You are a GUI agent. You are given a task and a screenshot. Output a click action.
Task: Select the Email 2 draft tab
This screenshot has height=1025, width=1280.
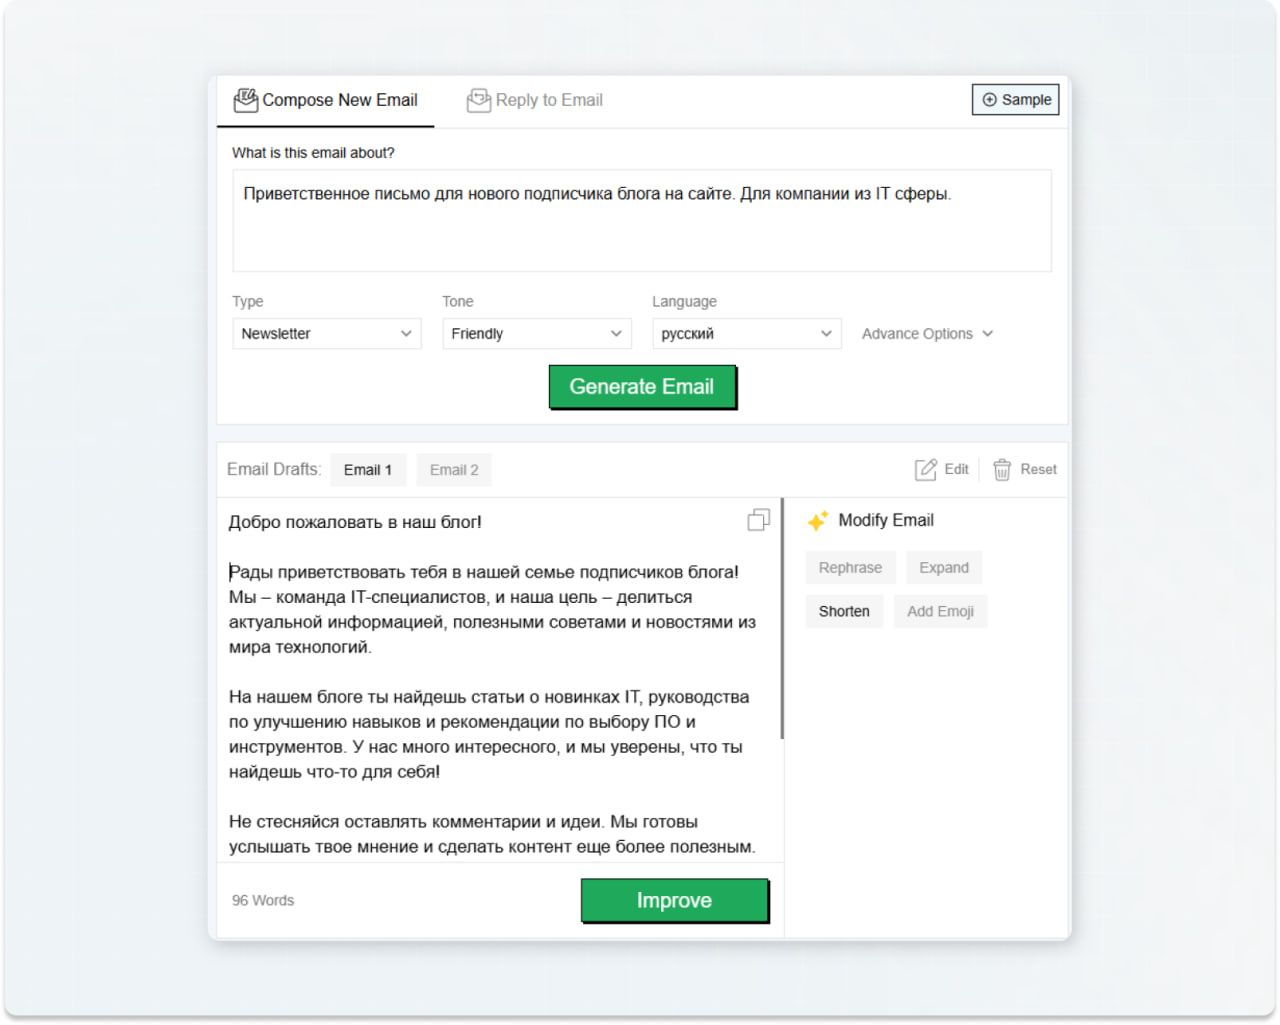coord(454,470)
